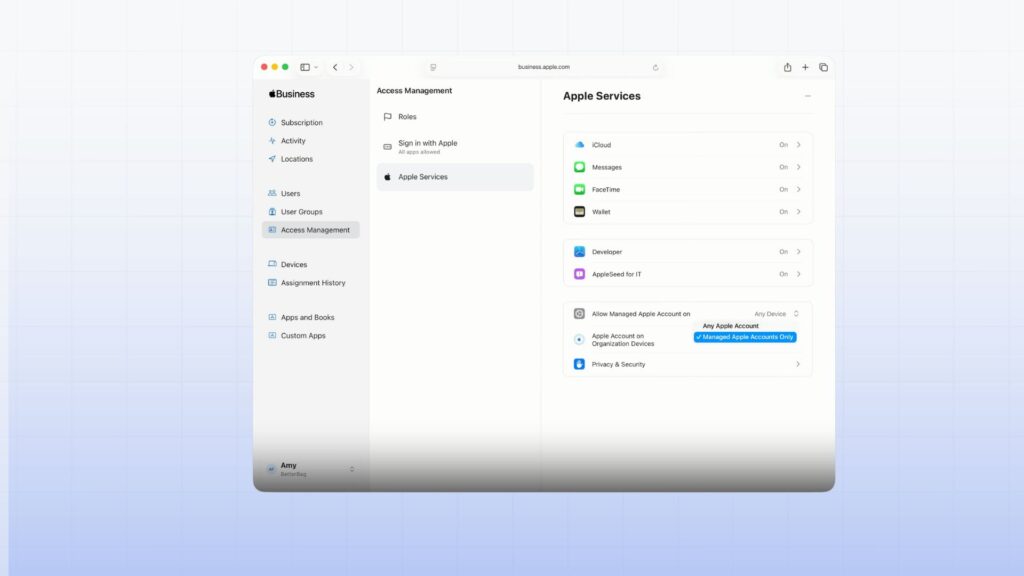
Task: Click the Amy profile avatar
Action: pos(271,469)
